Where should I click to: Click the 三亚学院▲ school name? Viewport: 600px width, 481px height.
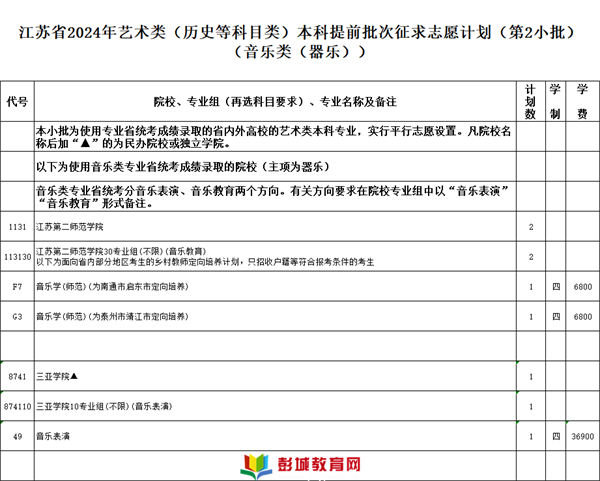[57, 377]
